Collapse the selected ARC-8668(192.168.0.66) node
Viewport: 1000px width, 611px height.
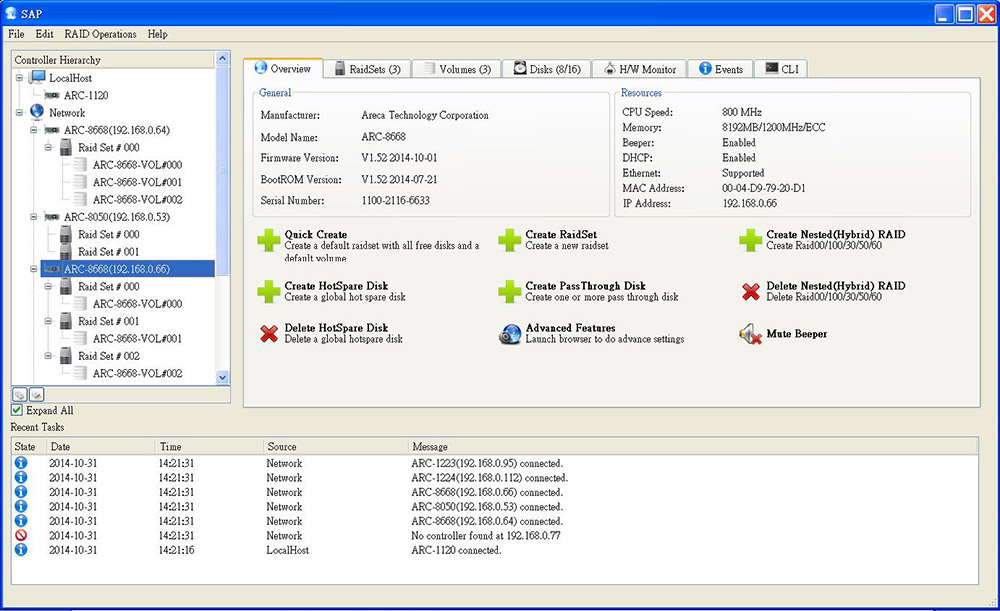(34, 269)
